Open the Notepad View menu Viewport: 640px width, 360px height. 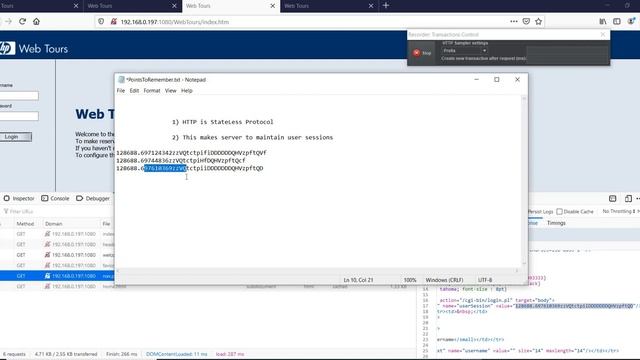click(171, 91)
